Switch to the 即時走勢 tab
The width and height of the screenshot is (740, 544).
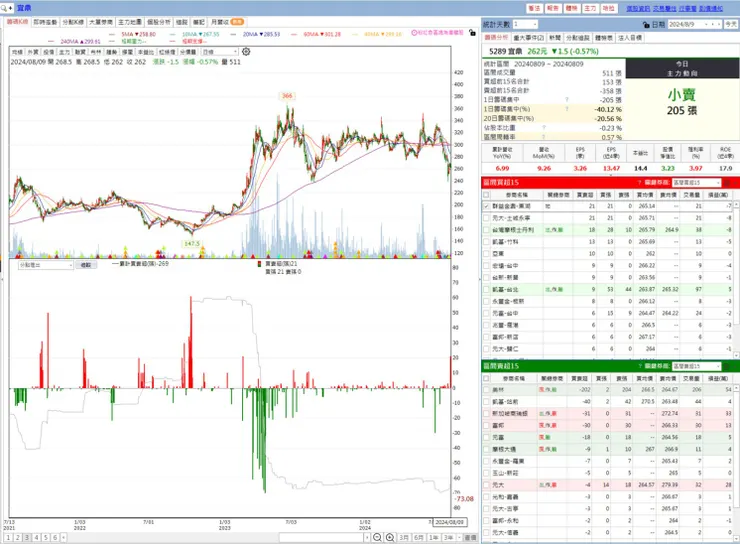pyautogui.click(x=45, y=22)
